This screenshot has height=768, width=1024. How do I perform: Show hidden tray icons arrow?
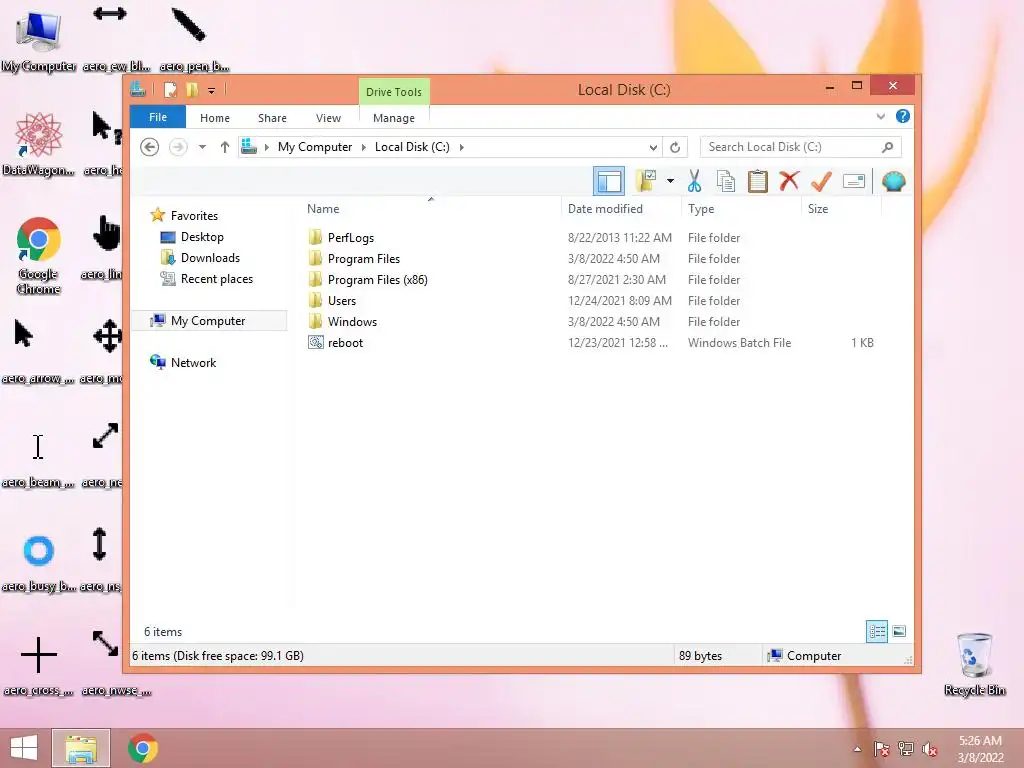pyautogui.click(x=857, y=749)
